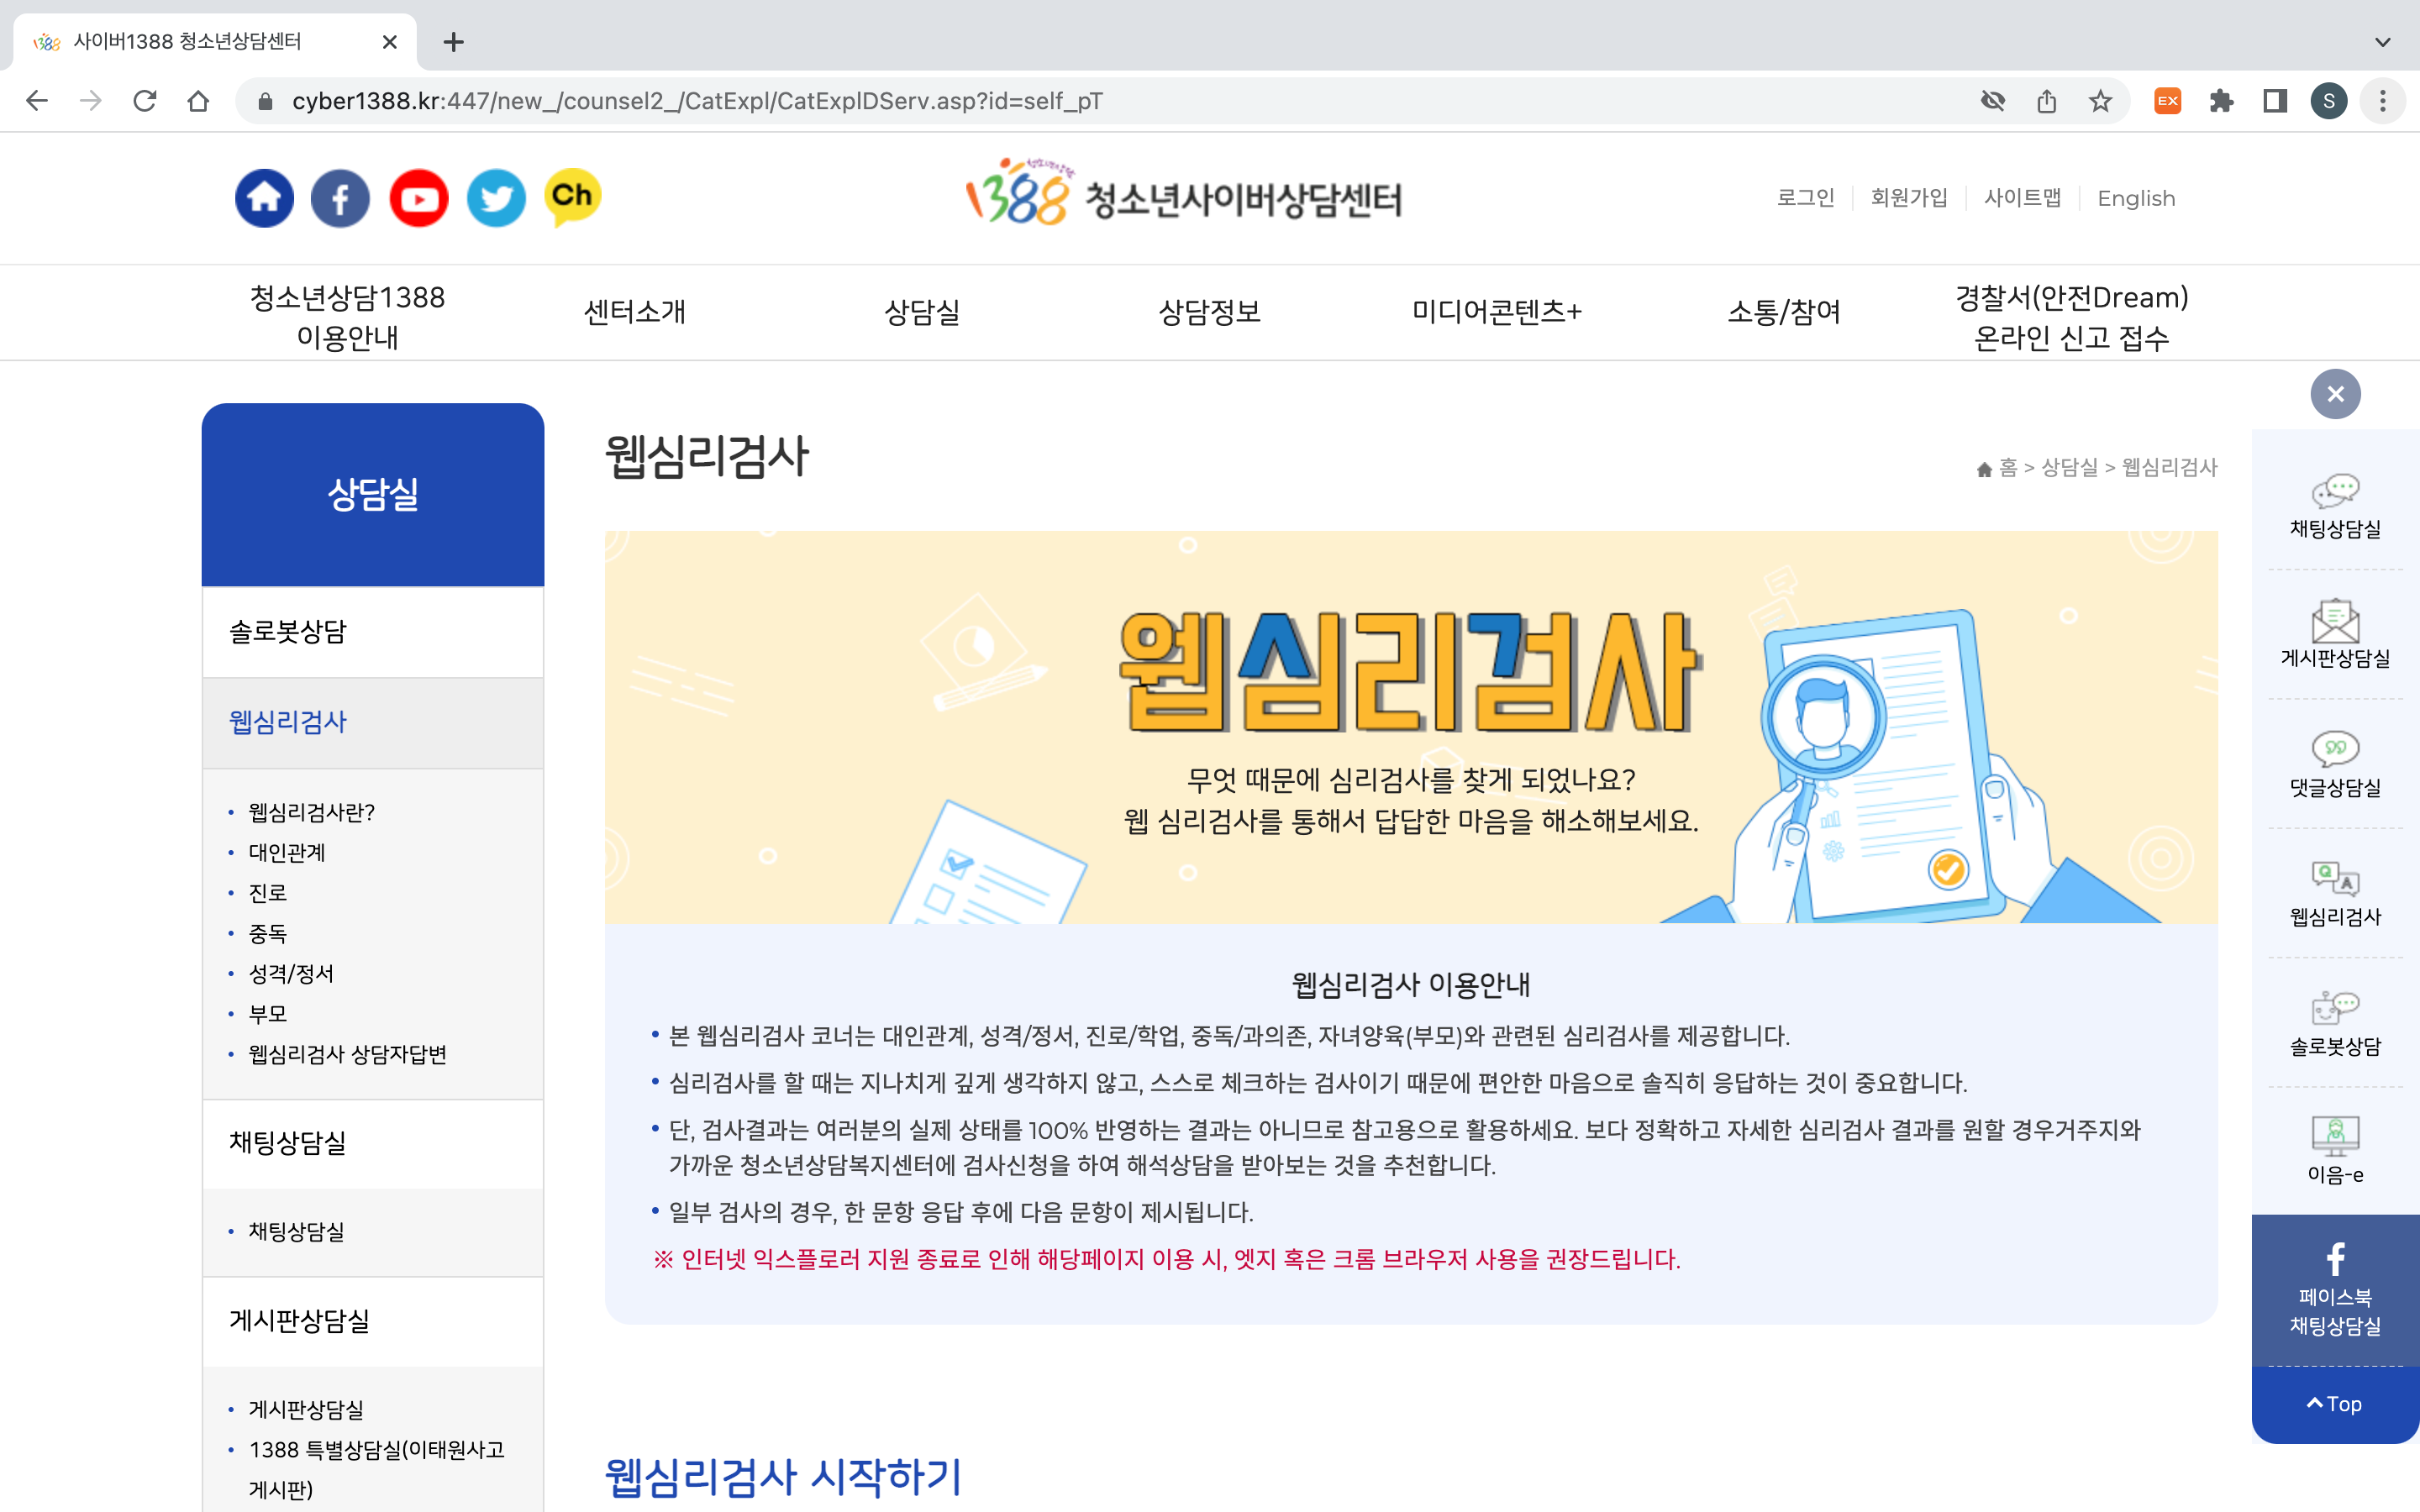2420x1512 pixels.
Task: Open the KakaoTalk Ch channel icon
Action: point(573,196)
